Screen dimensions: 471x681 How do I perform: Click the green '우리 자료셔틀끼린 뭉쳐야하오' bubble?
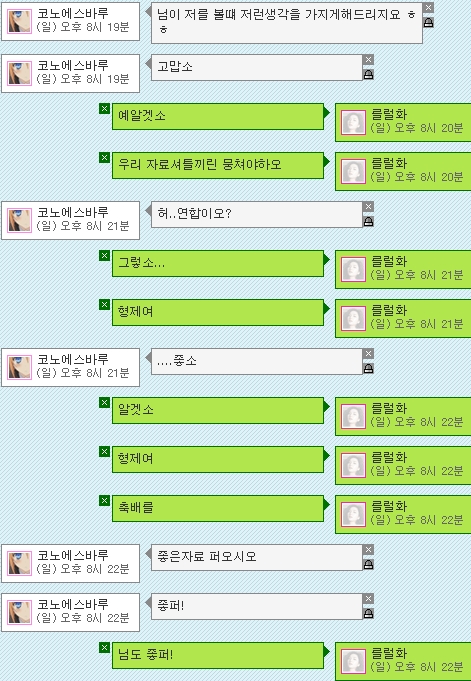[218, 165]
